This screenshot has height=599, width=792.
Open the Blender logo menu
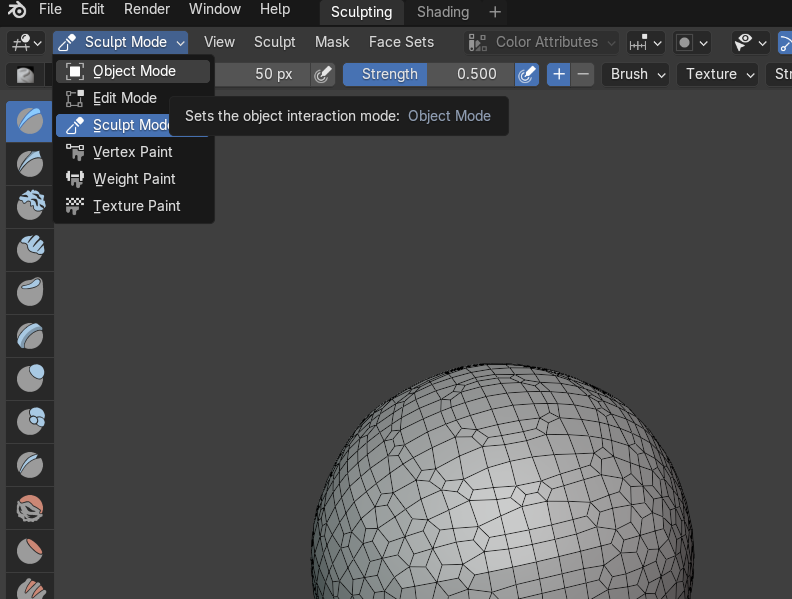click(17, 10)
